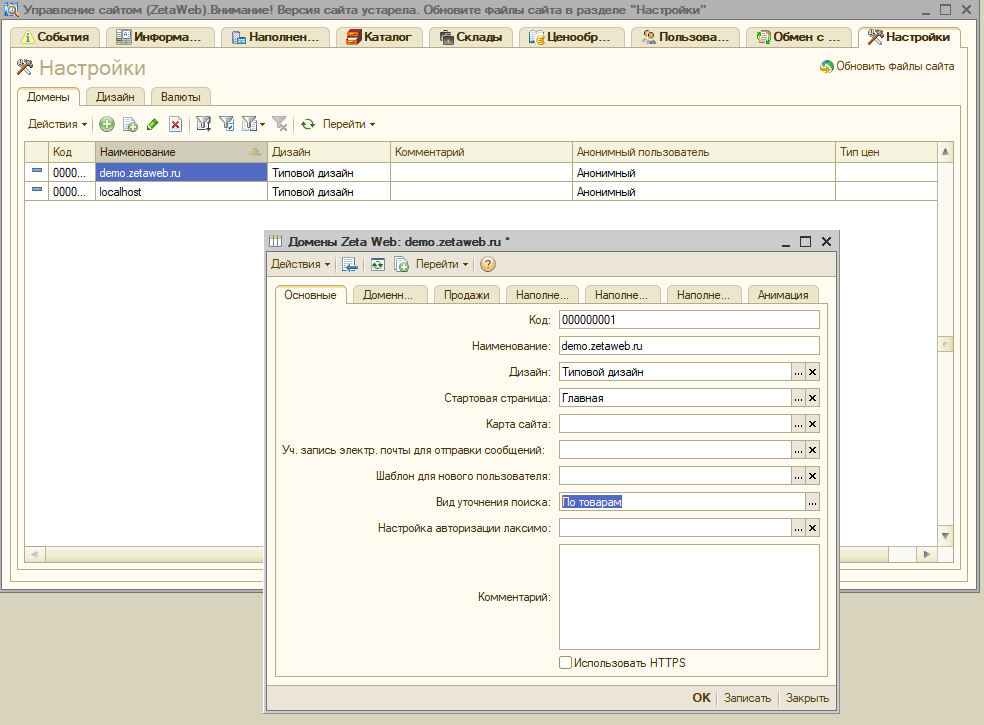Open the Перейти dropdown in the domain dialog

442,264
